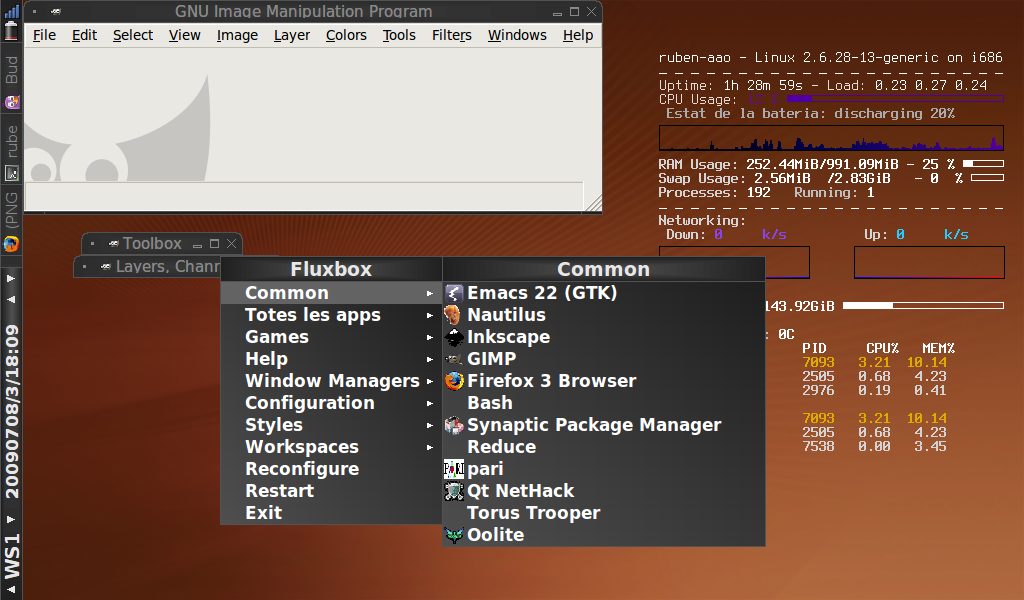The width and height of the screenshot is (1024, 600).
Task: Open the Help menu in GIMP menu bar
Action: 578,35
